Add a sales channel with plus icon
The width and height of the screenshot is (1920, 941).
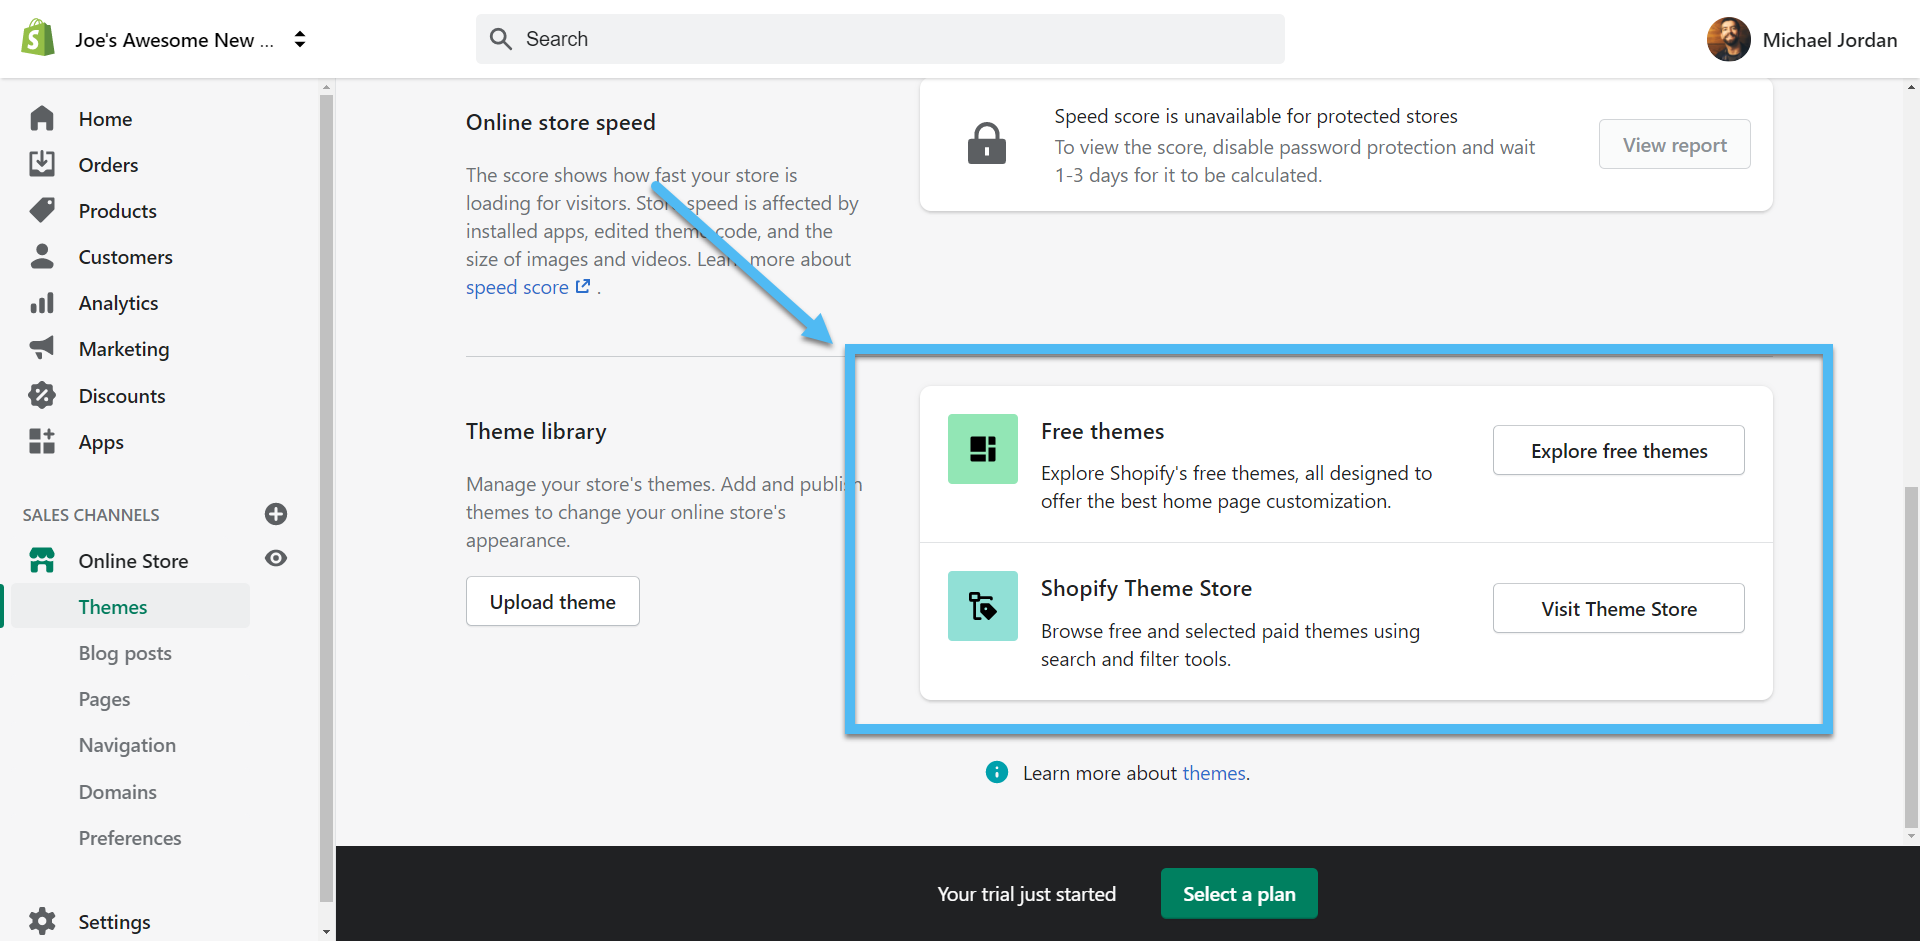coord(276,514)
